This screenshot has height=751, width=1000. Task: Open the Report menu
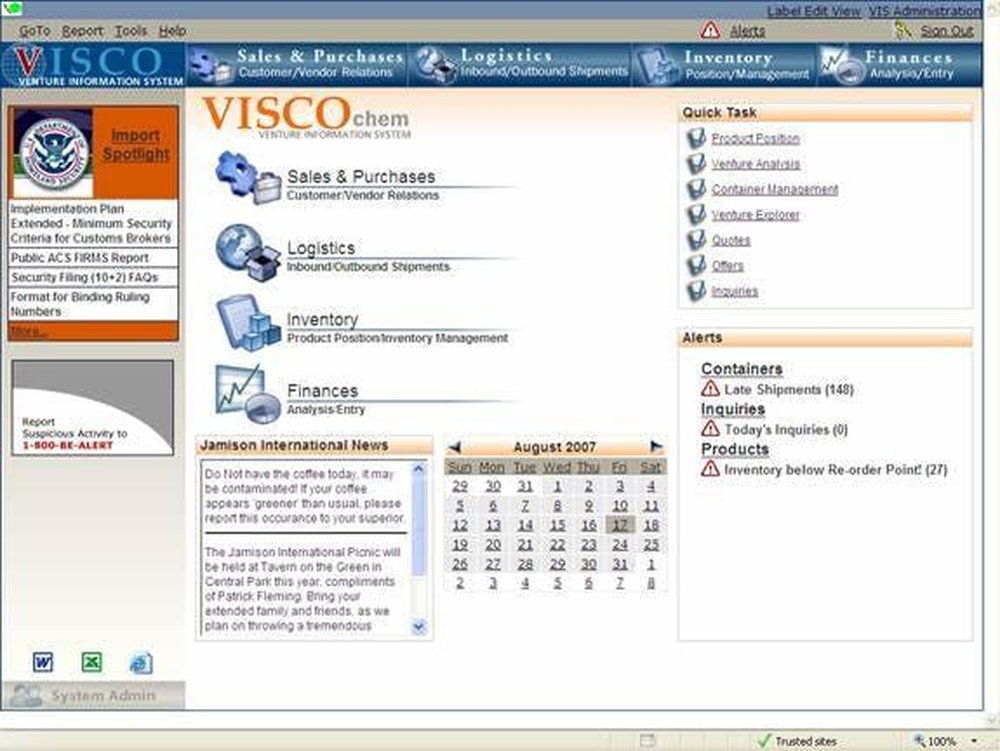click(82, 31)
